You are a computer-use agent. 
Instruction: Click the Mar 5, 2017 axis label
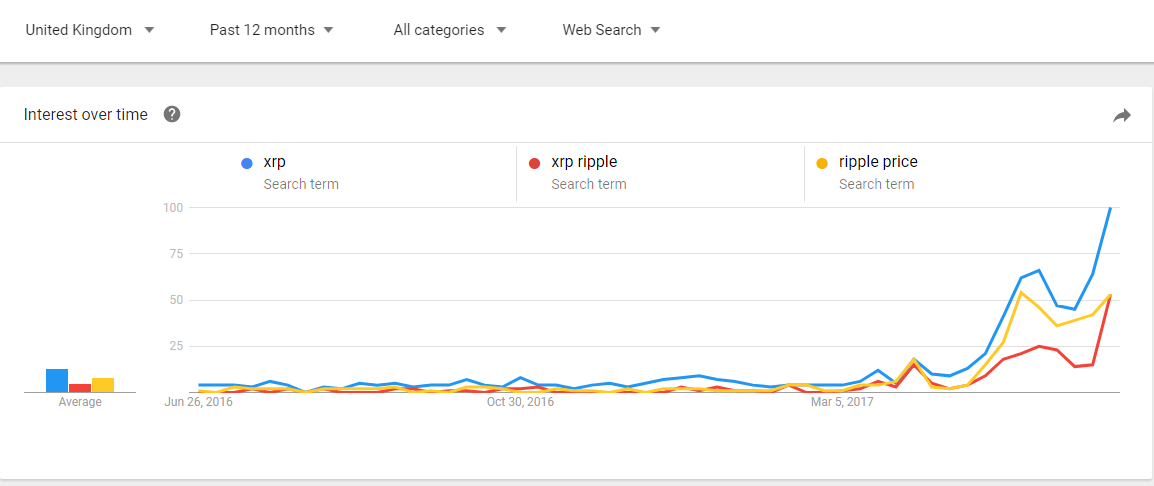(x=842, y=402)
